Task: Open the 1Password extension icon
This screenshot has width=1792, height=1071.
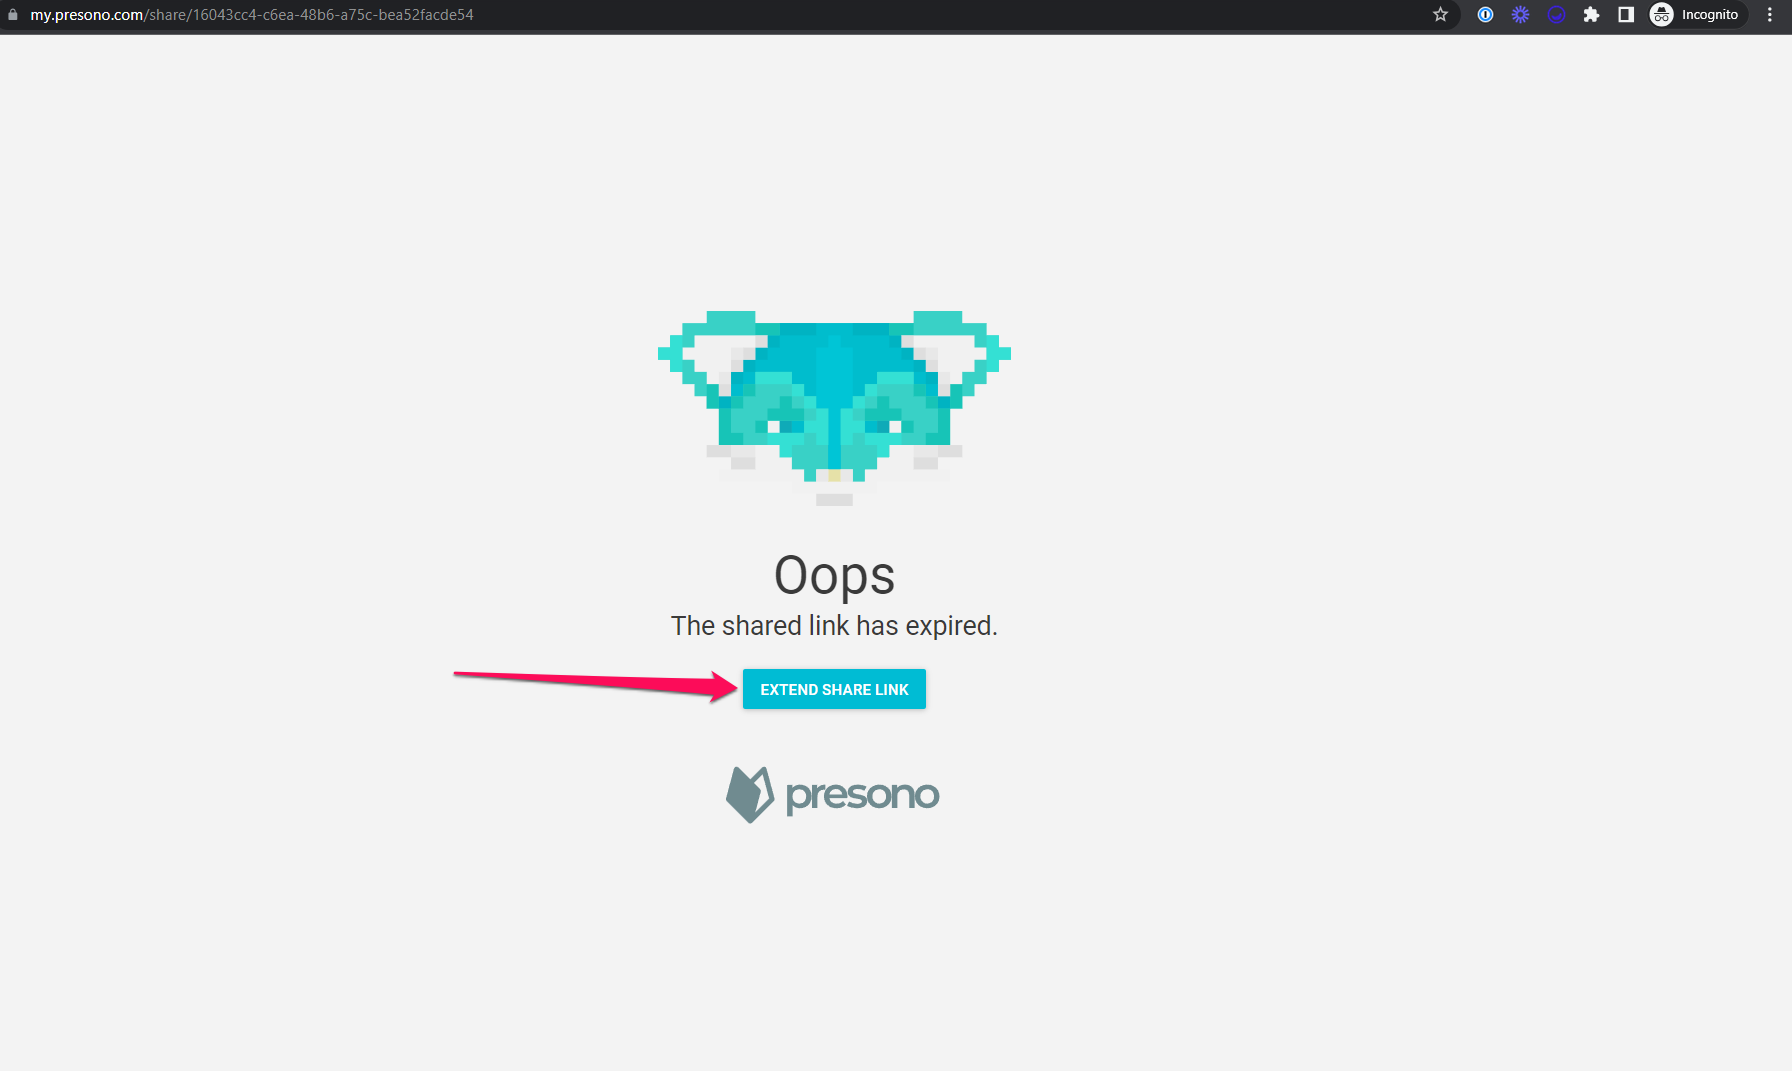Action: click(x=1485, y=14)
